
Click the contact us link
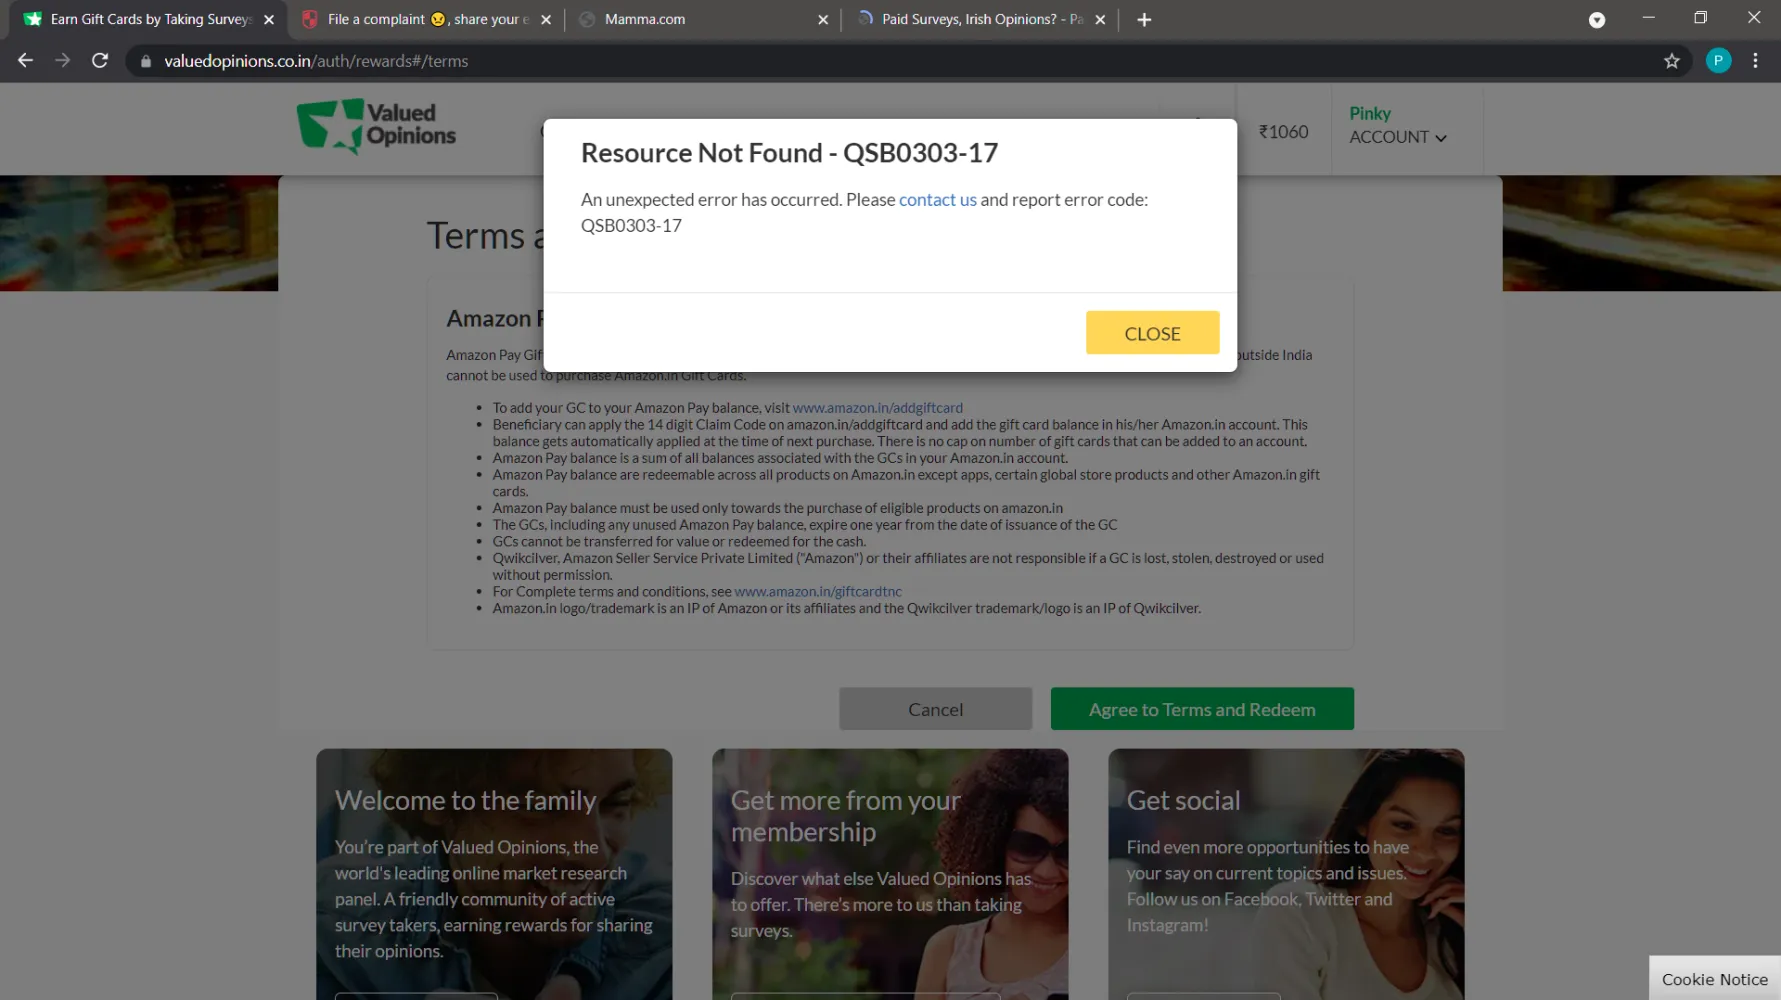point(937,200)
